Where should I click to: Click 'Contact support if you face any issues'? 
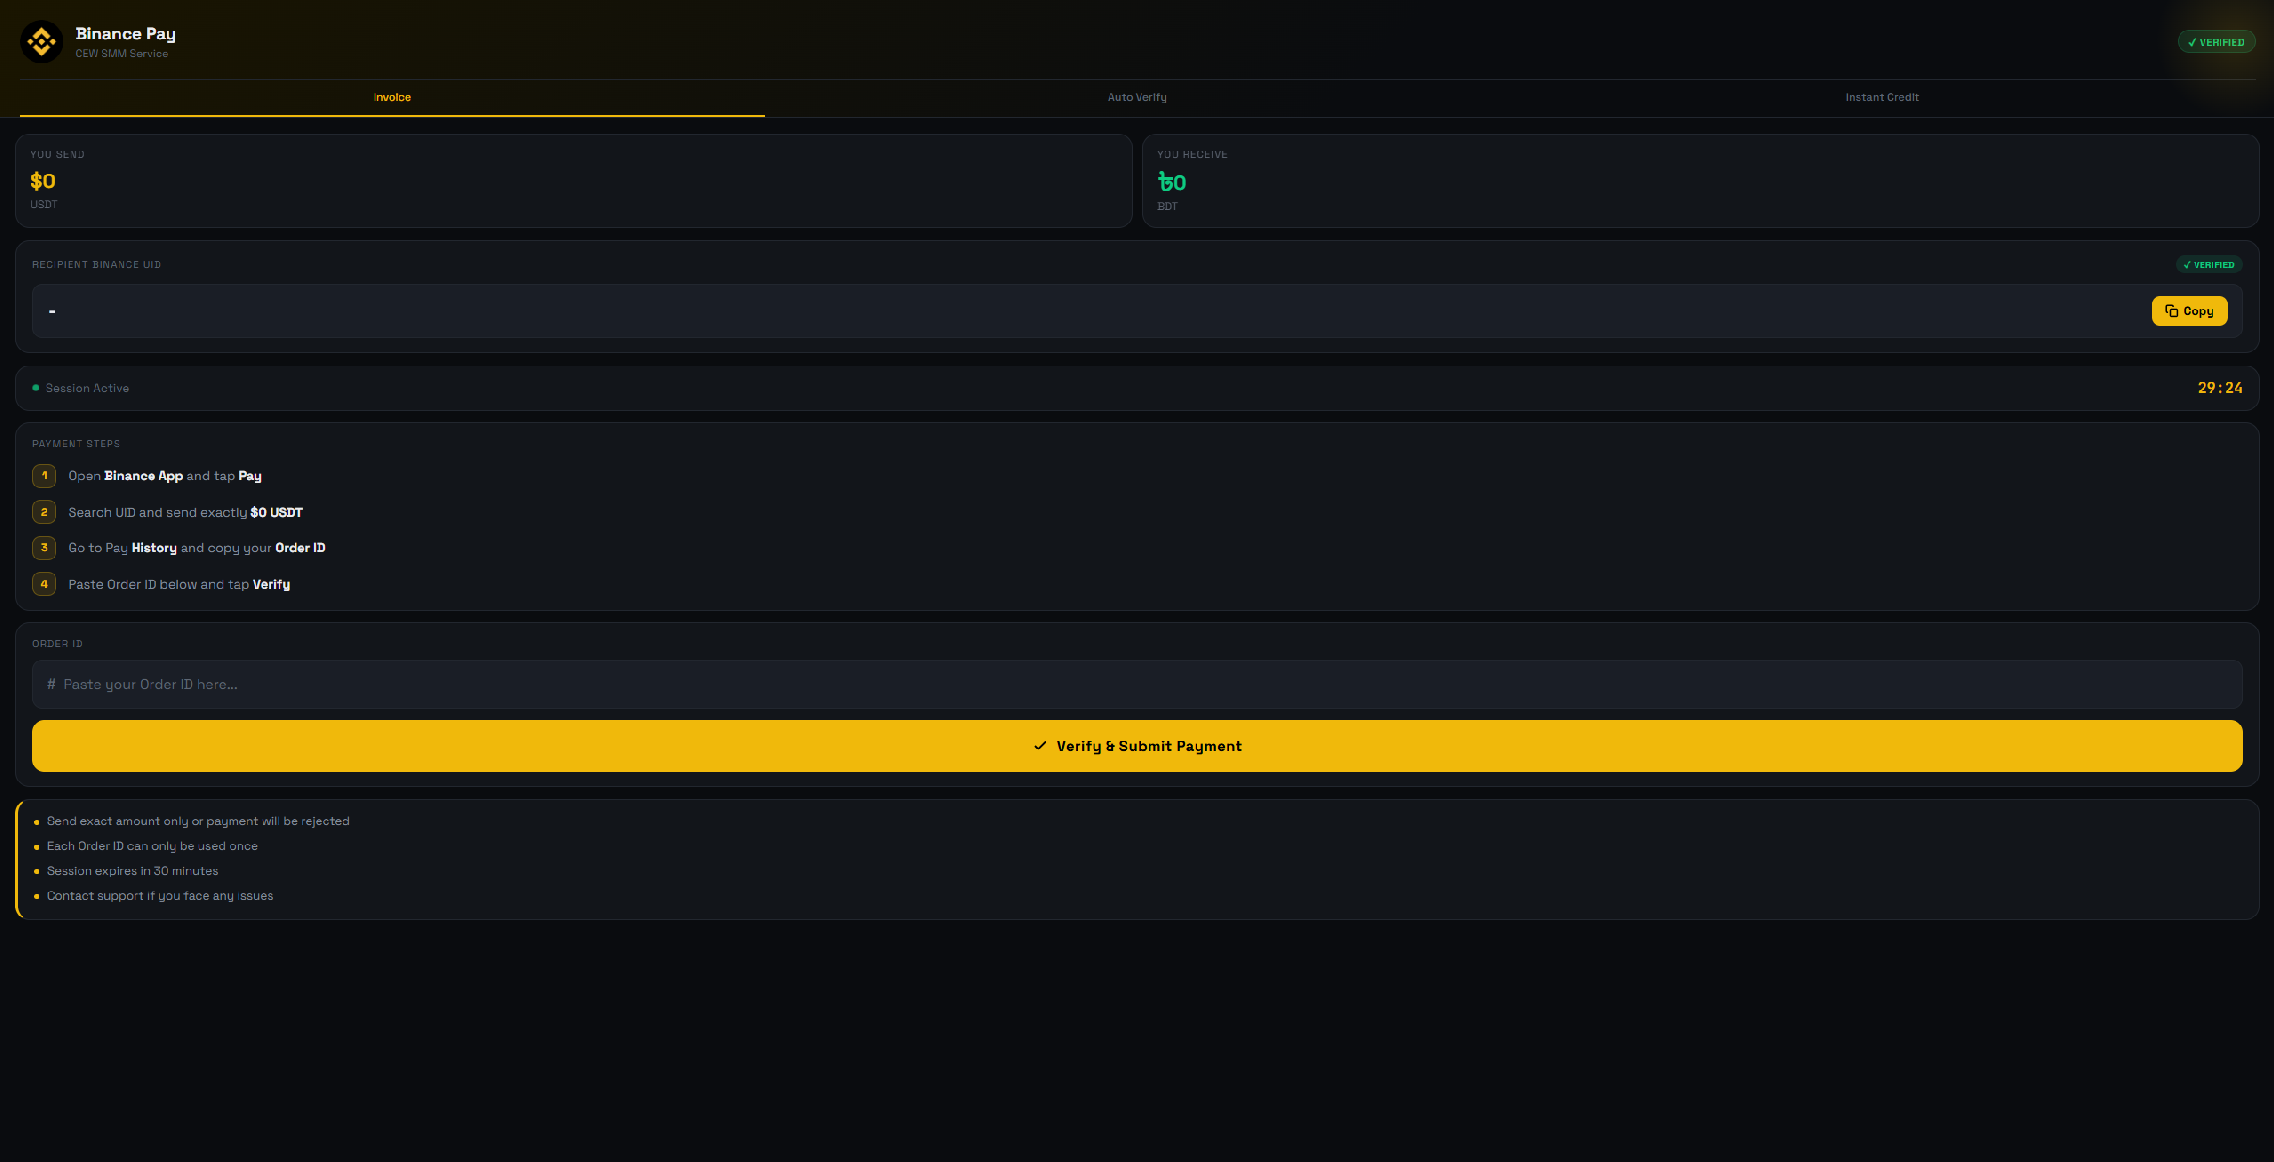click(160, 896)
